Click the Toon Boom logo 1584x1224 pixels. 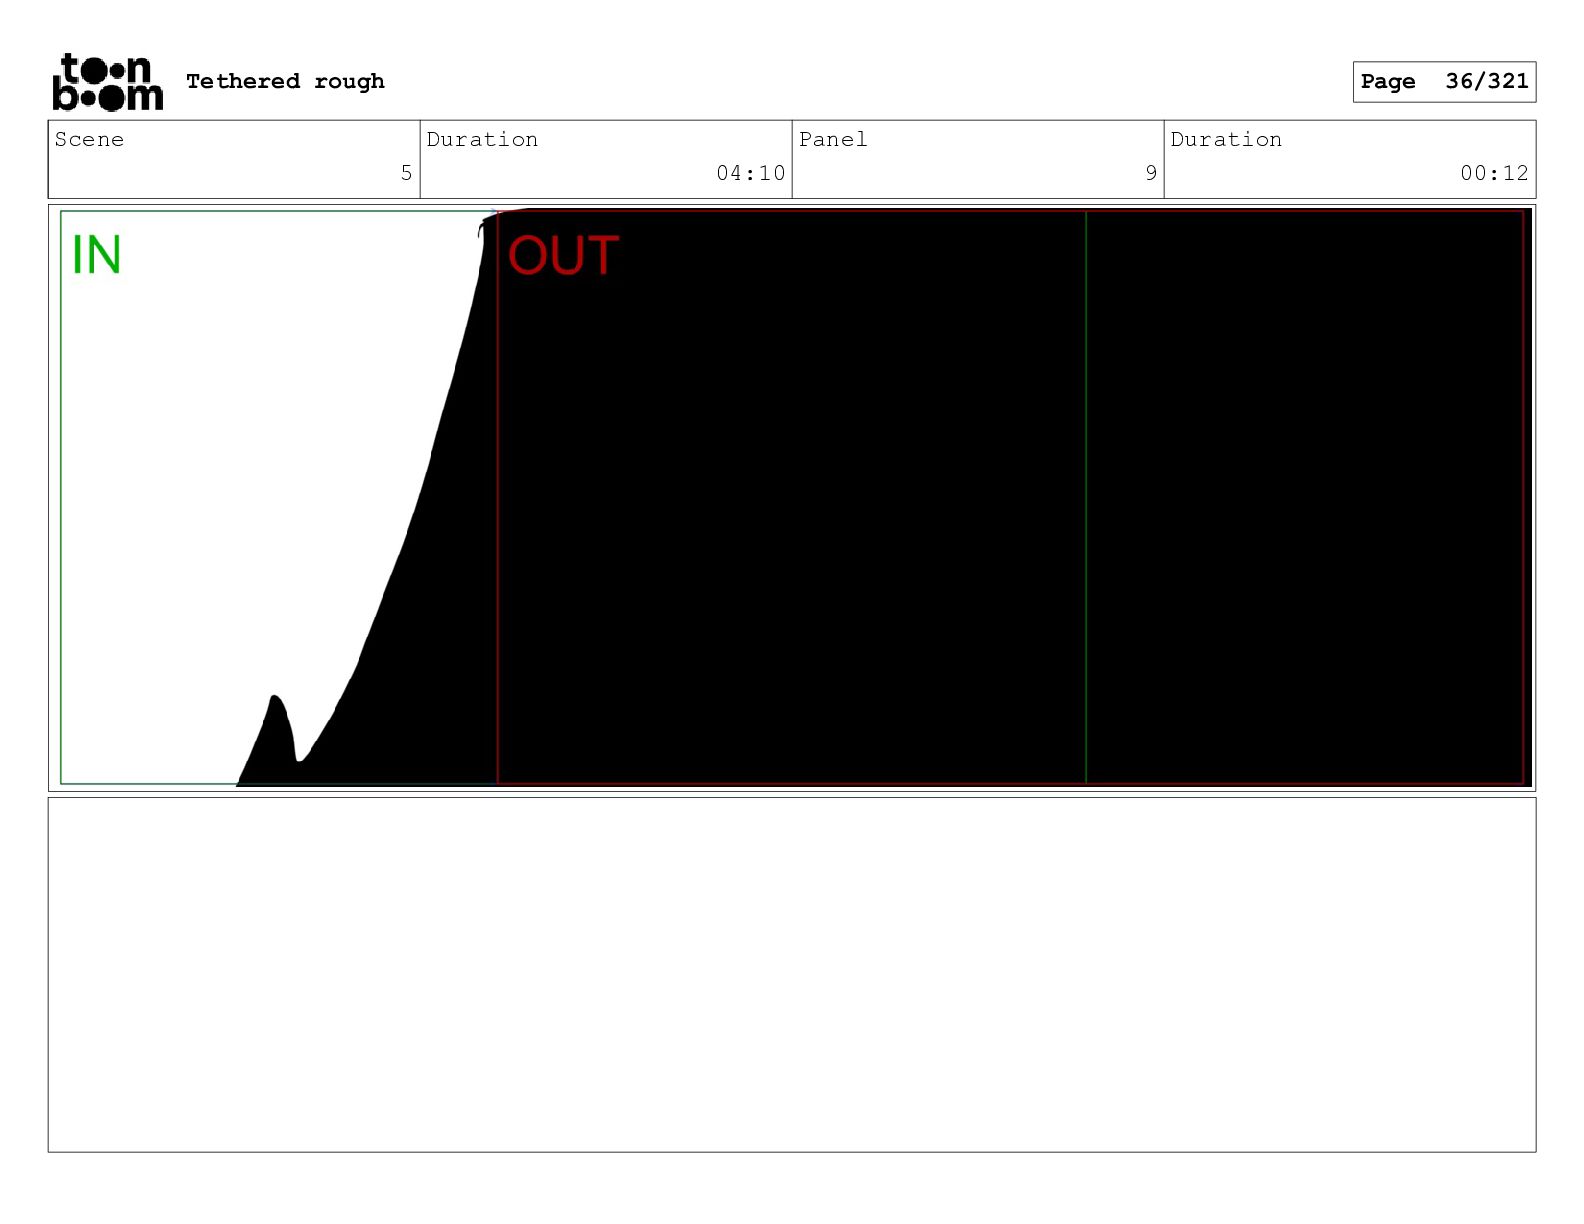coord(107,82)
